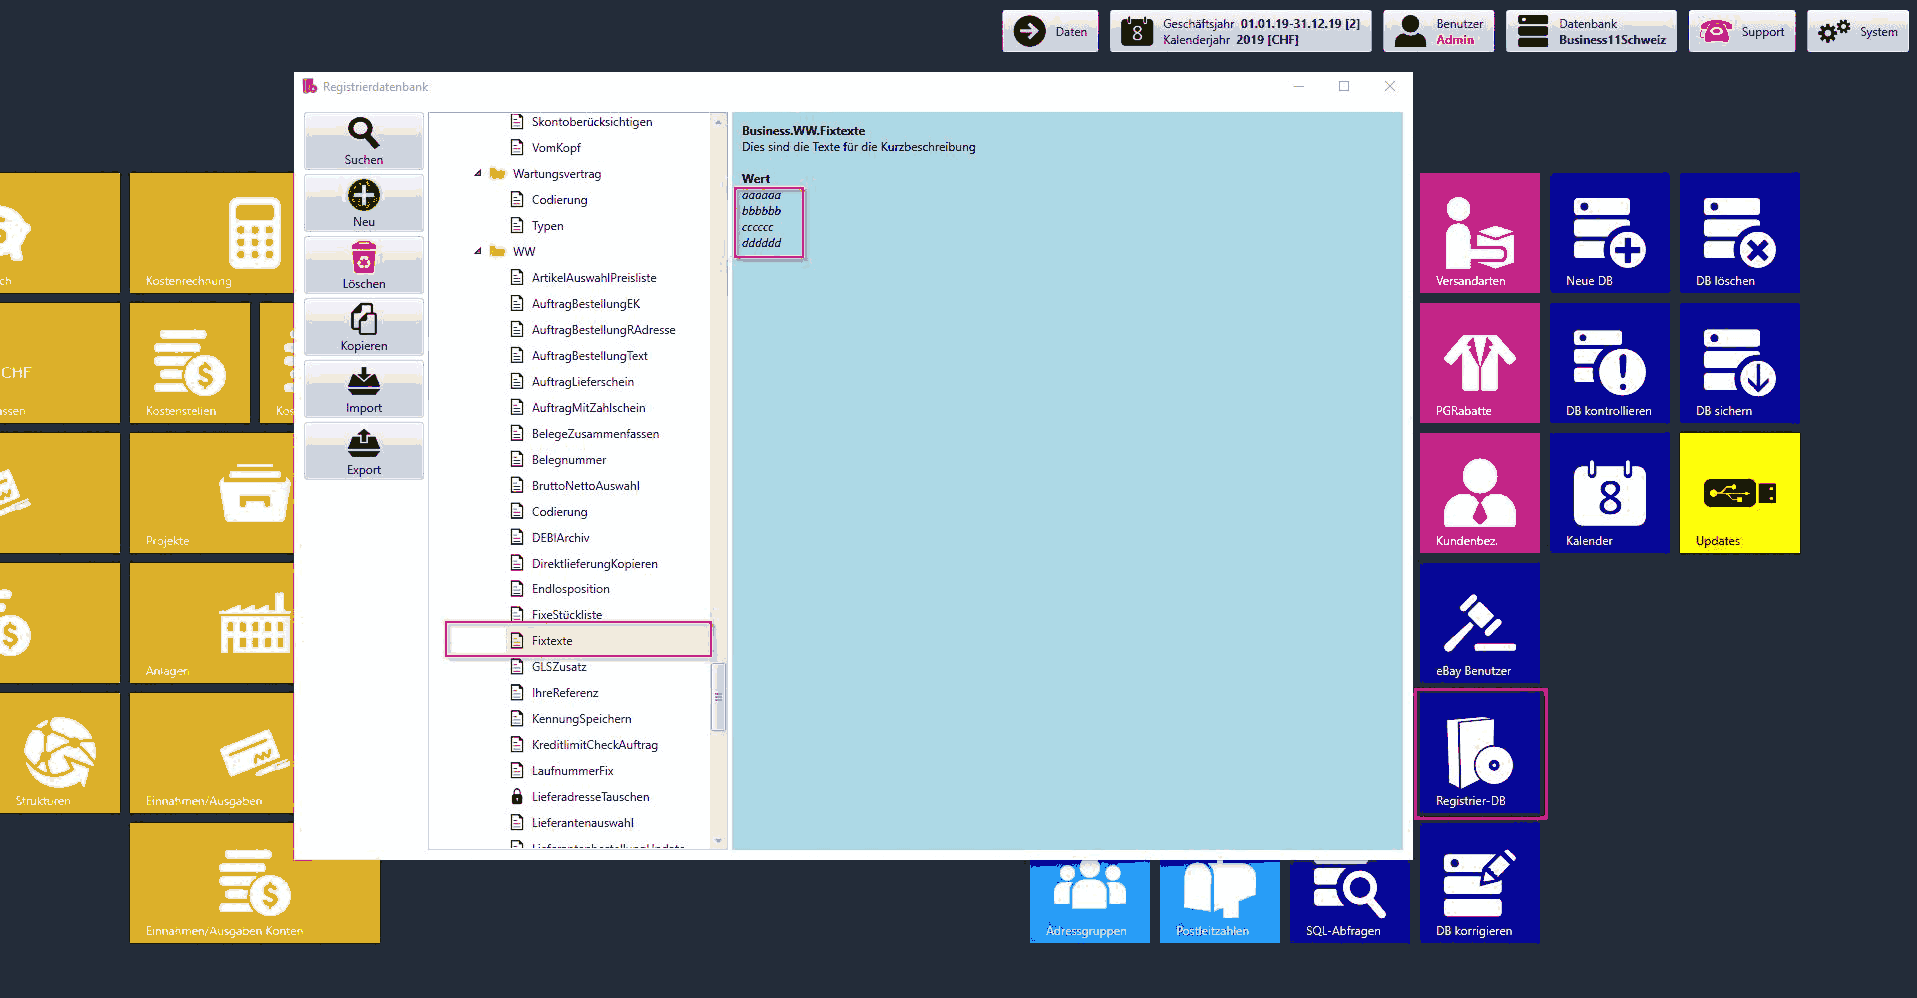Click the Kopieren icon button
Viewport: 1917px width, 998px height.
point(363,327)
